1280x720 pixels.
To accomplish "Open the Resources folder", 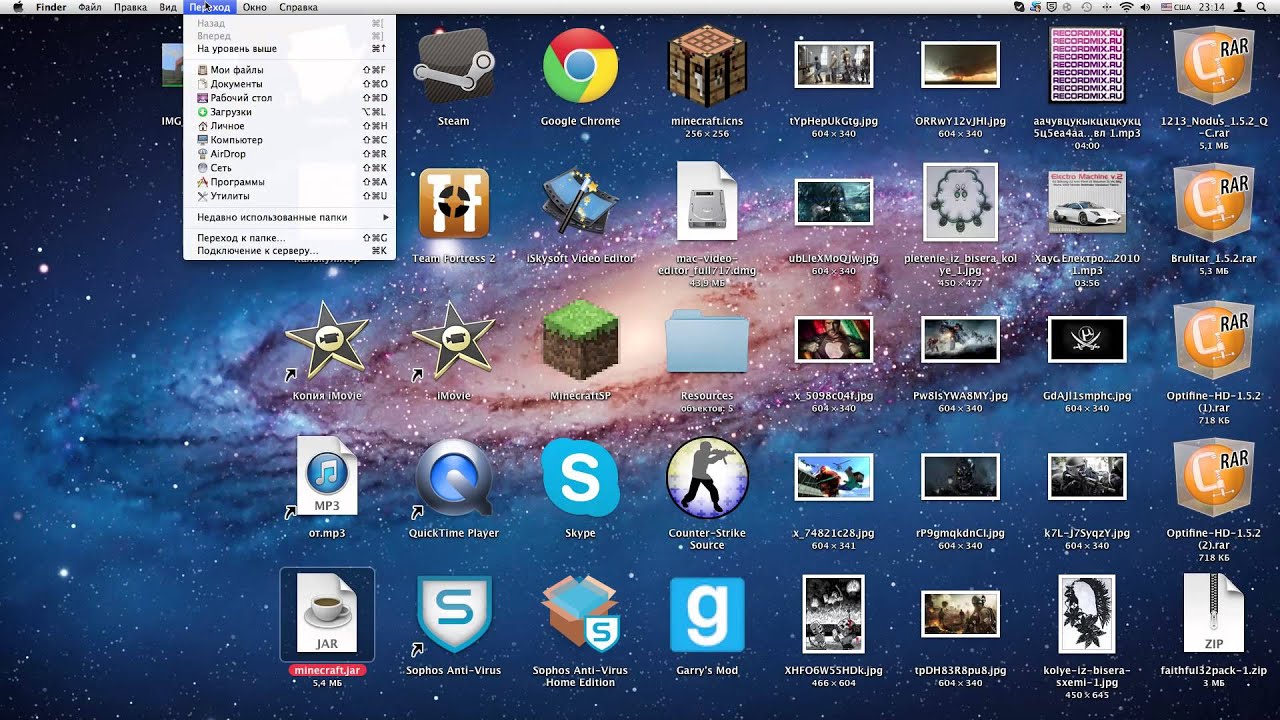I will tap(707, 343).
